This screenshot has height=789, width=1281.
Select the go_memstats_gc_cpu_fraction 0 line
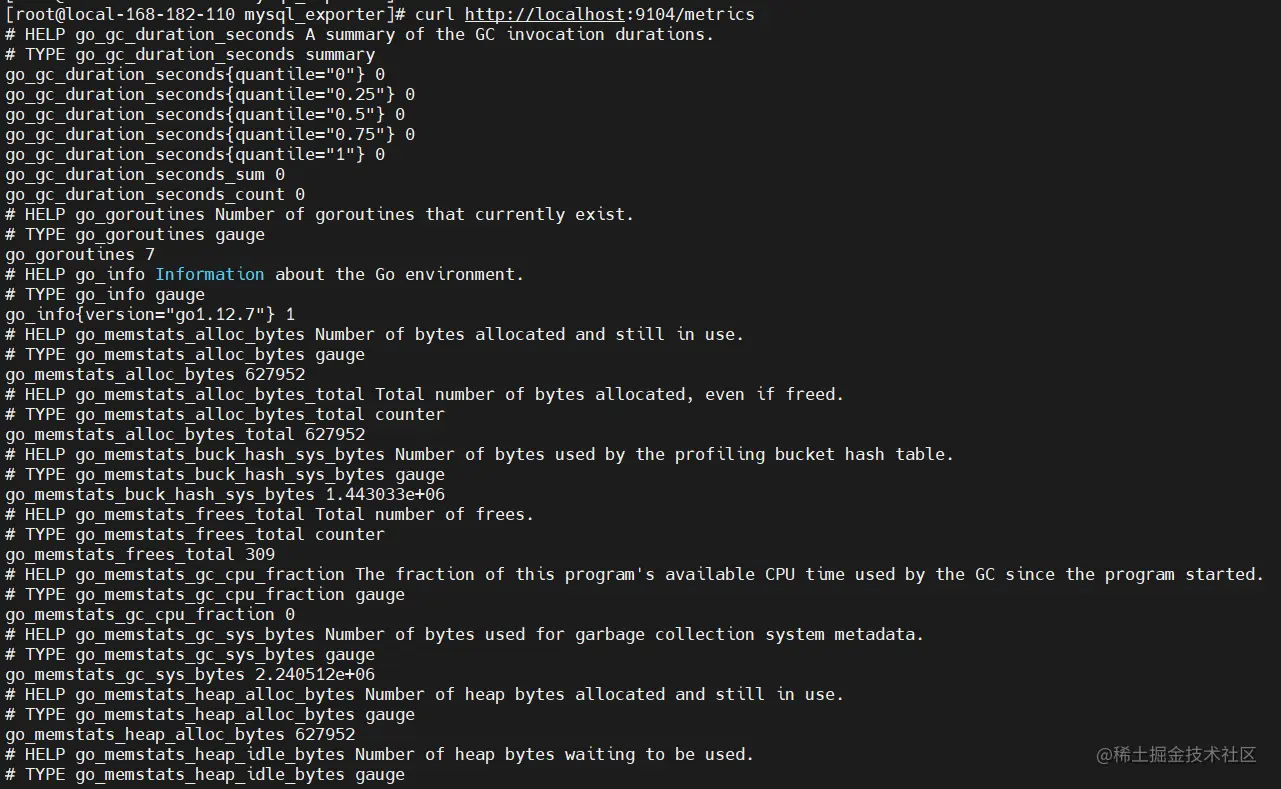[x=150, y=614]
